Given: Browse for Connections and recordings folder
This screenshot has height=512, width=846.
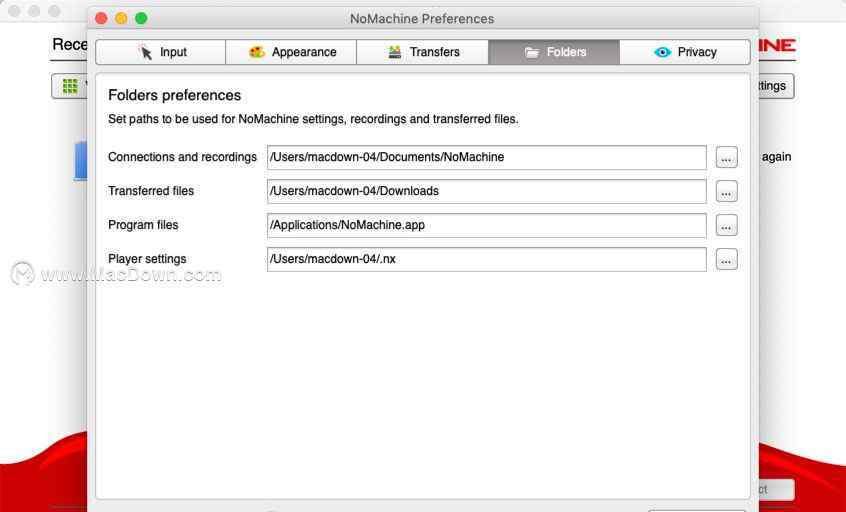Looking at the screenshot, I should coord(726,158).
